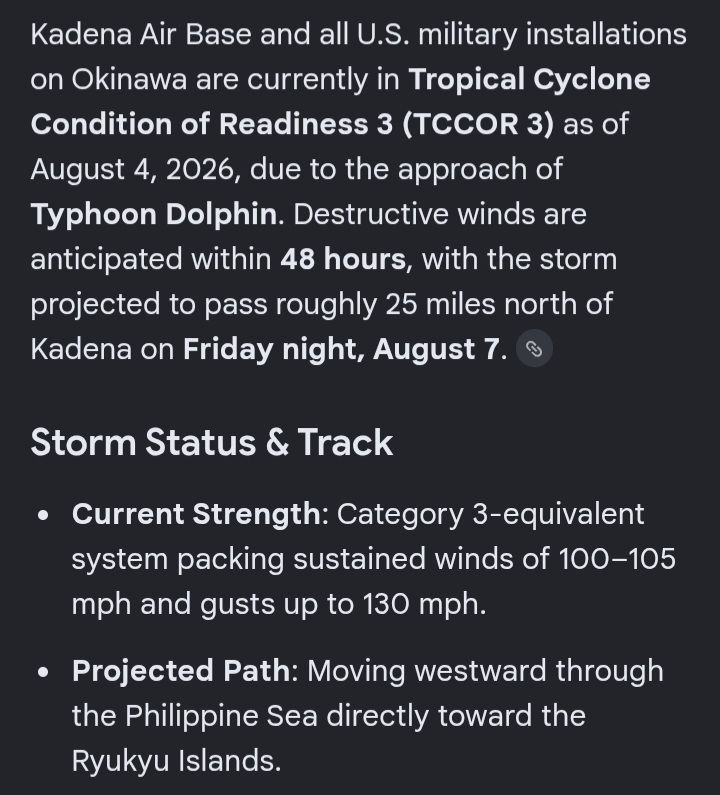Click the Category 3-equivalent text
The height and width of the screenshot is (795, 720).
[x=490, y=515]
